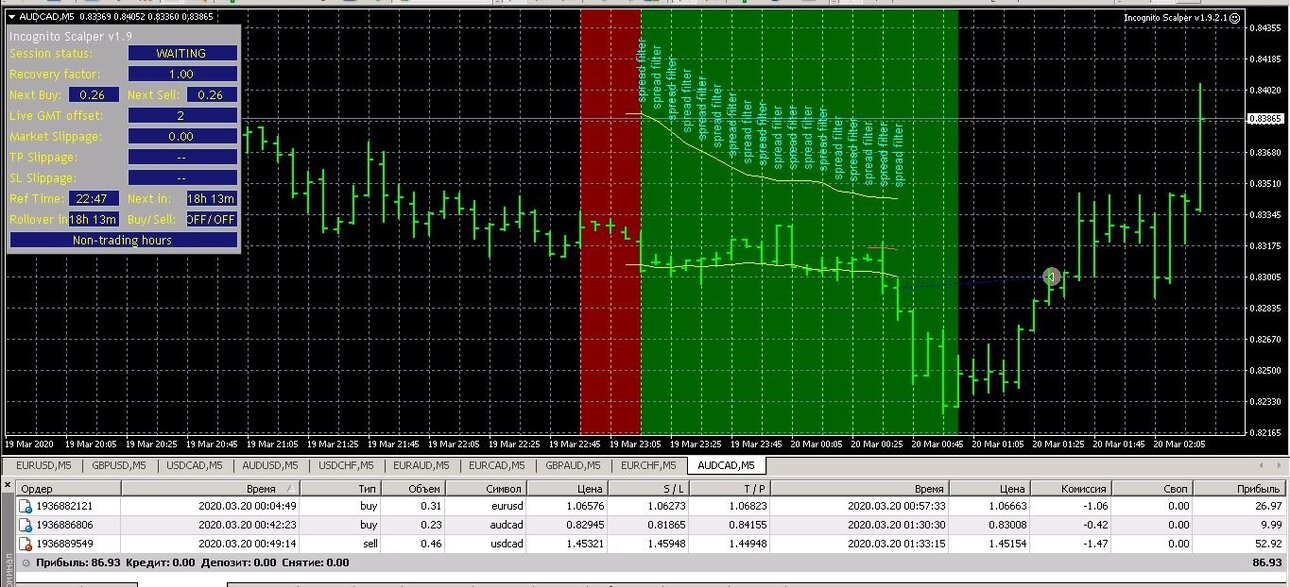This screenshot has width=1290, height=587.
Task: Click the Прибыль column header
Action: click(x=1238, y=489)
